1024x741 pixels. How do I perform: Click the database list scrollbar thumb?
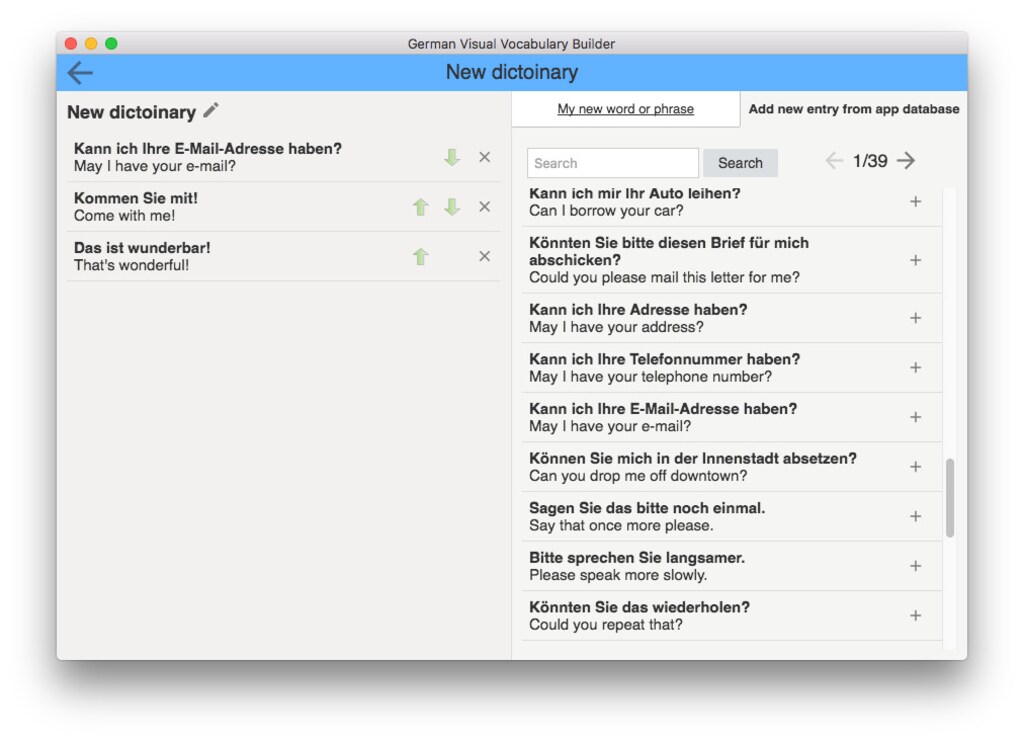click(x=950, y=497)
